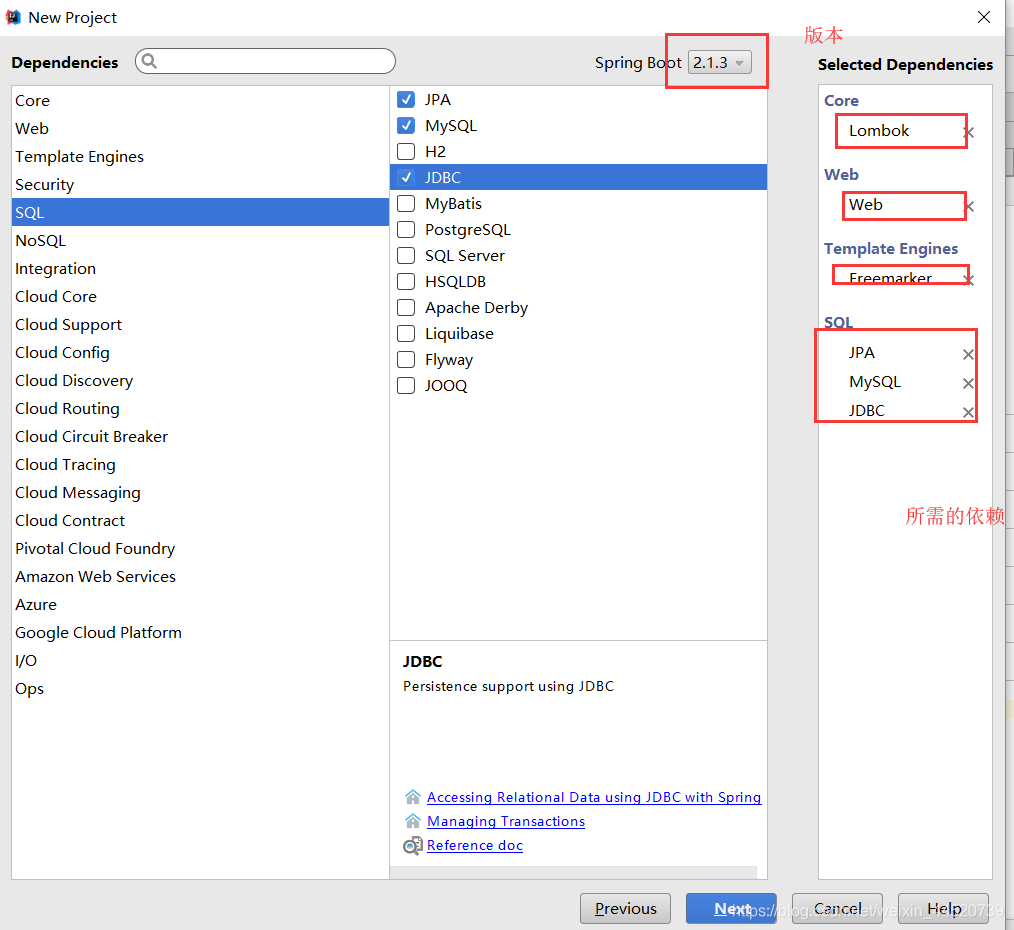This screenshot has width=1014, height=930.
Task: Select the Apache Derby checkbox
Action: [406, 307]
